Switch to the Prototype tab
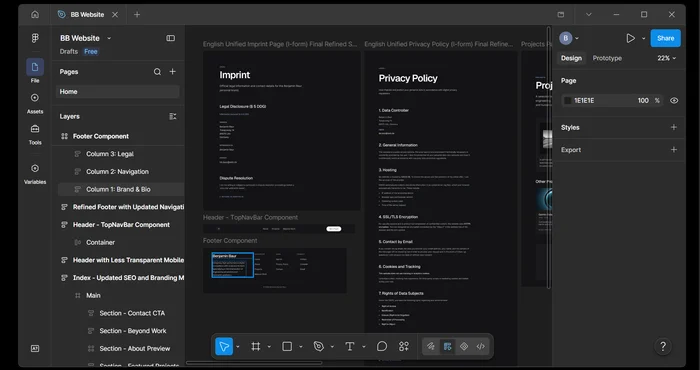This screenshot has width=700, height=370. click(x=607, y=58)
